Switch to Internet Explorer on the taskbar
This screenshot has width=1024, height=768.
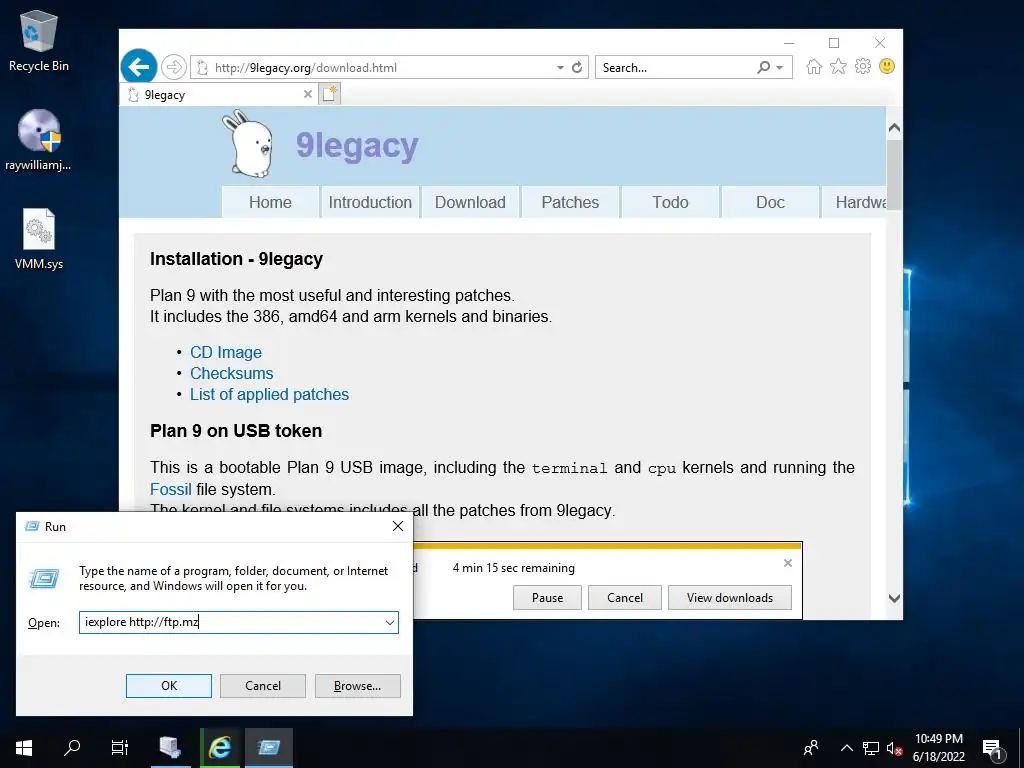[x=219, y=748]
